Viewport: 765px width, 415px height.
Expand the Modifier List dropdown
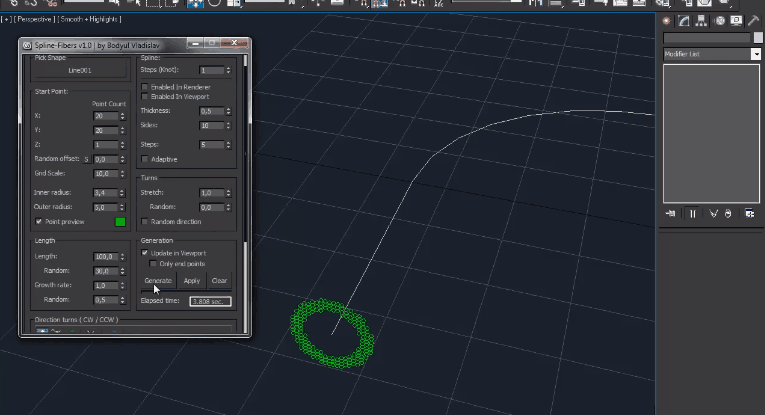(x=756, y=54)
